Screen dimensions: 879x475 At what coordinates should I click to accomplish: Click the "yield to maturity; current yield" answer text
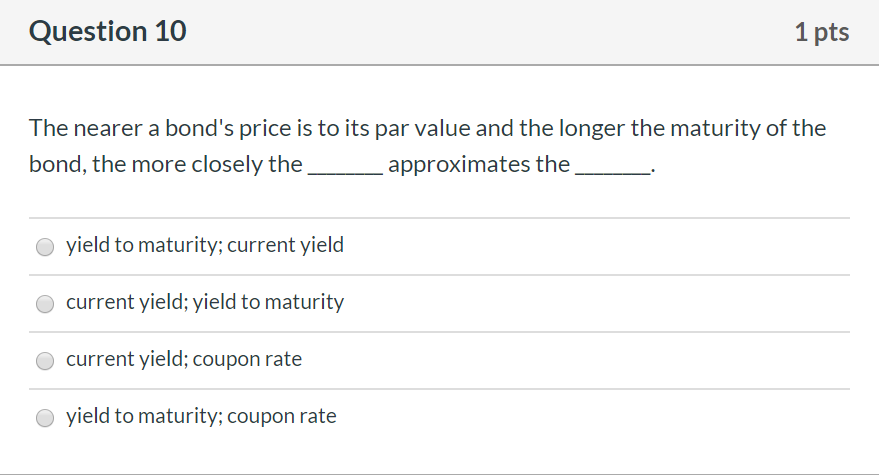[205, 245]
